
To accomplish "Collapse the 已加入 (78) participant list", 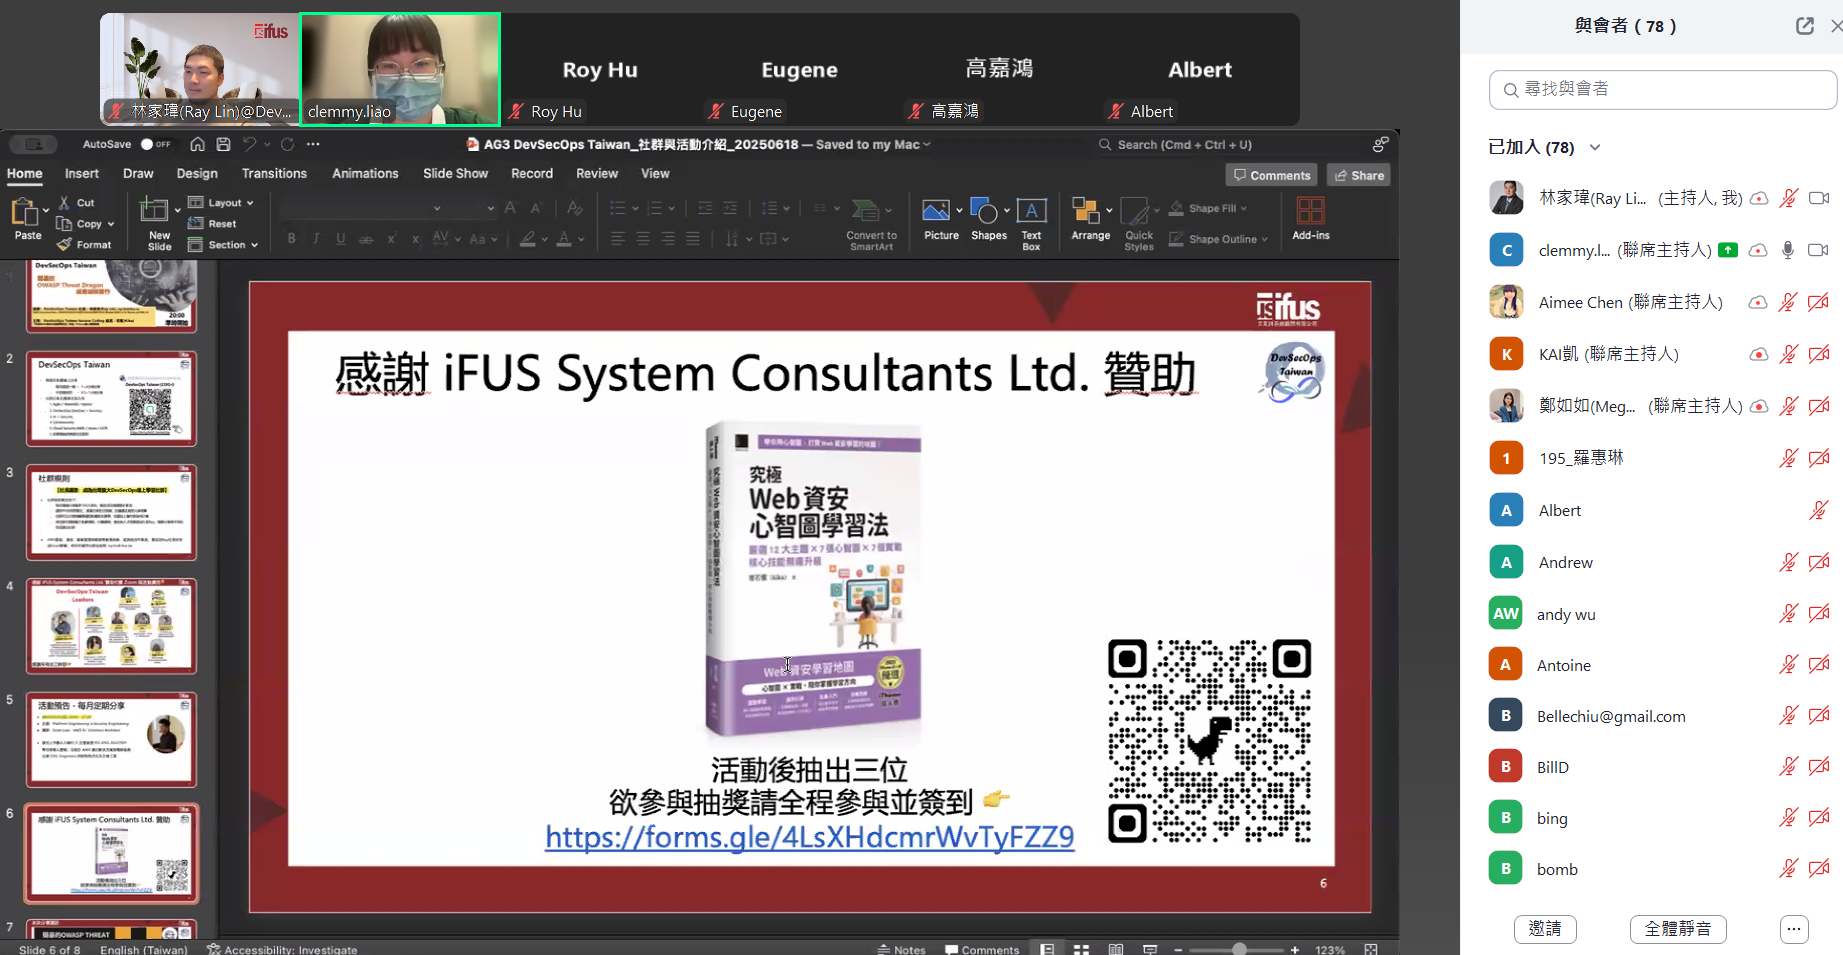I will point(1595,148).
